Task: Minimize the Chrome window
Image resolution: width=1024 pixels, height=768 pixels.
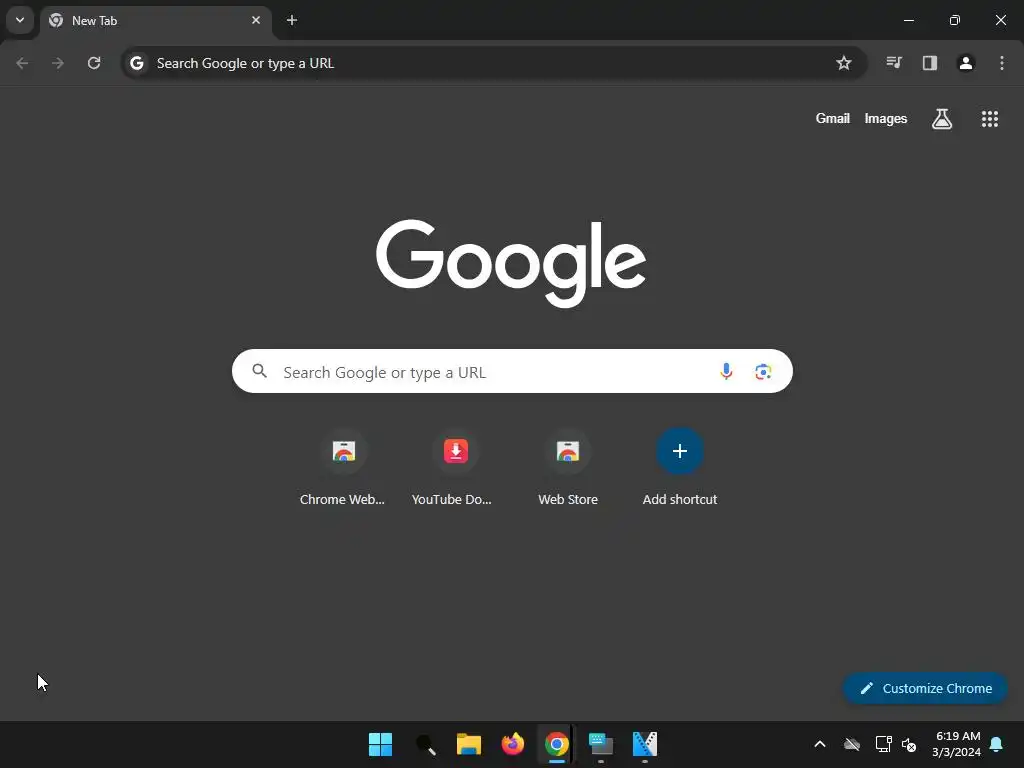Action: tap(908, 20)
